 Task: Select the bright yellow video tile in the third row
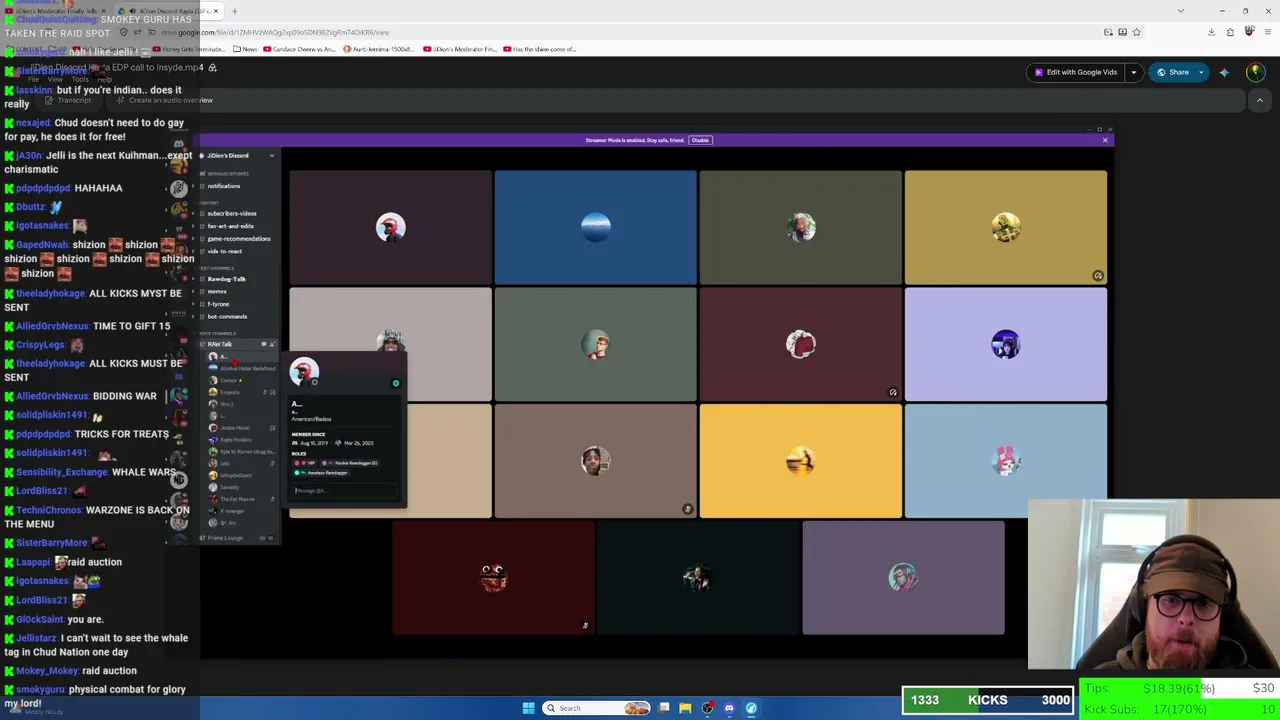800,461
